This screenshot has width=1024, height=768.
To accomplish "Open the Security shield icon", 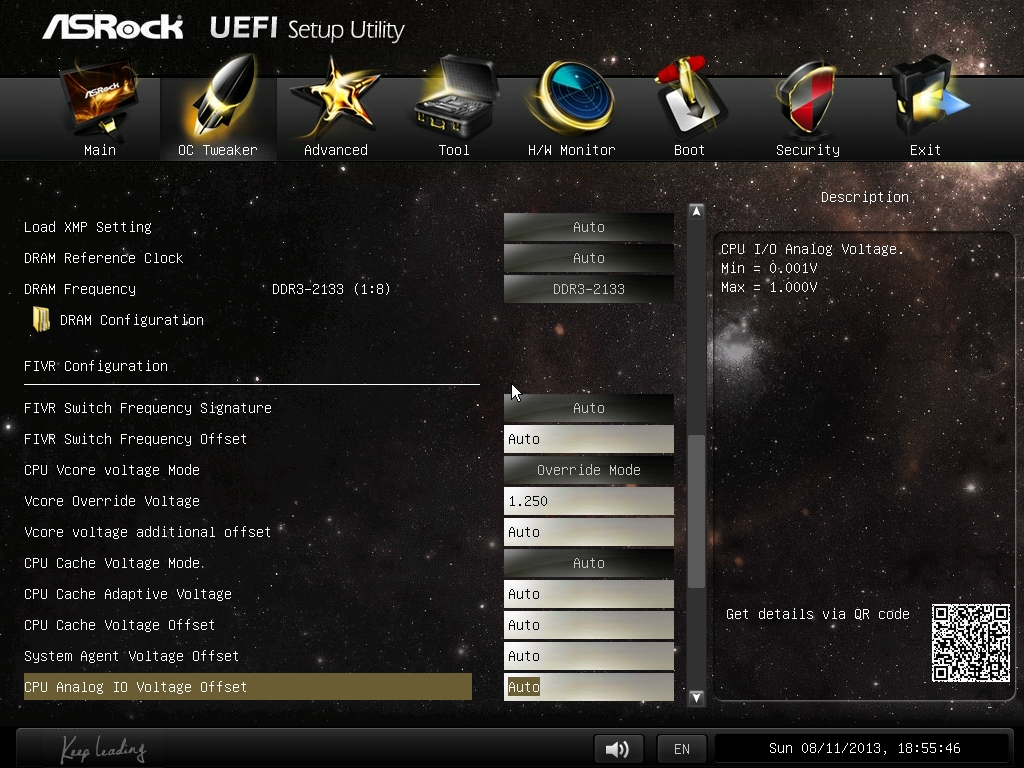I will 808,98.
